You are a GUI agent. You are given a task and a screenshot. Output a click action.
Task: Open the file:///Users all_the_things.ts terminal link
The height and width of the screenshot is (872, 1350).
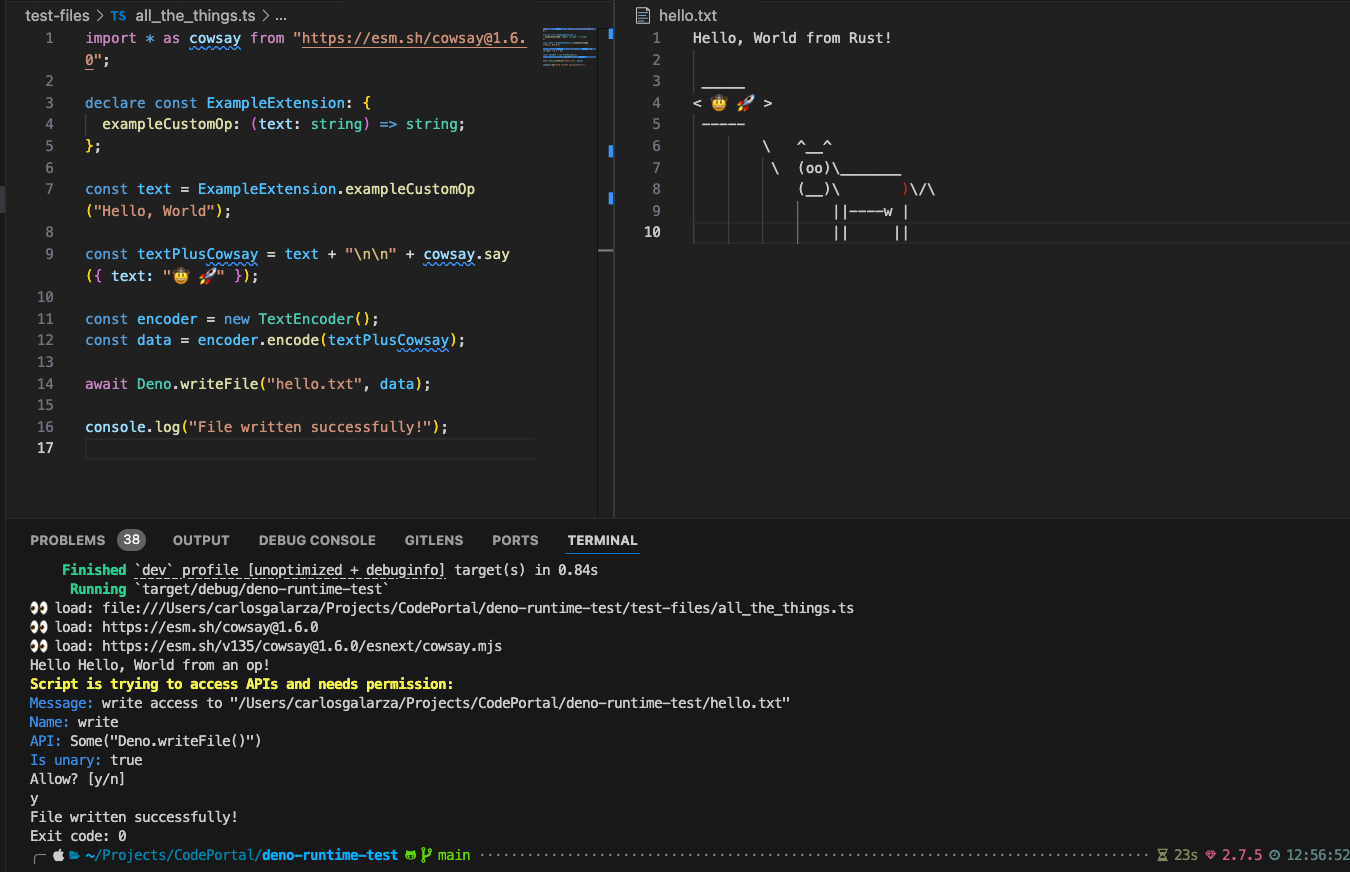coord(478,608)
